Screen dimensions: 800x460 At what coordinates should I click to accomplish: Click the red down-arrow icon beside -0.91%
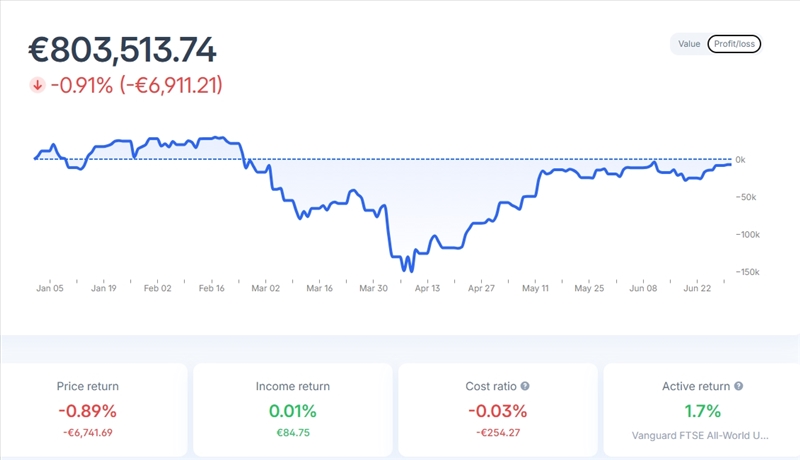point(37,85)
